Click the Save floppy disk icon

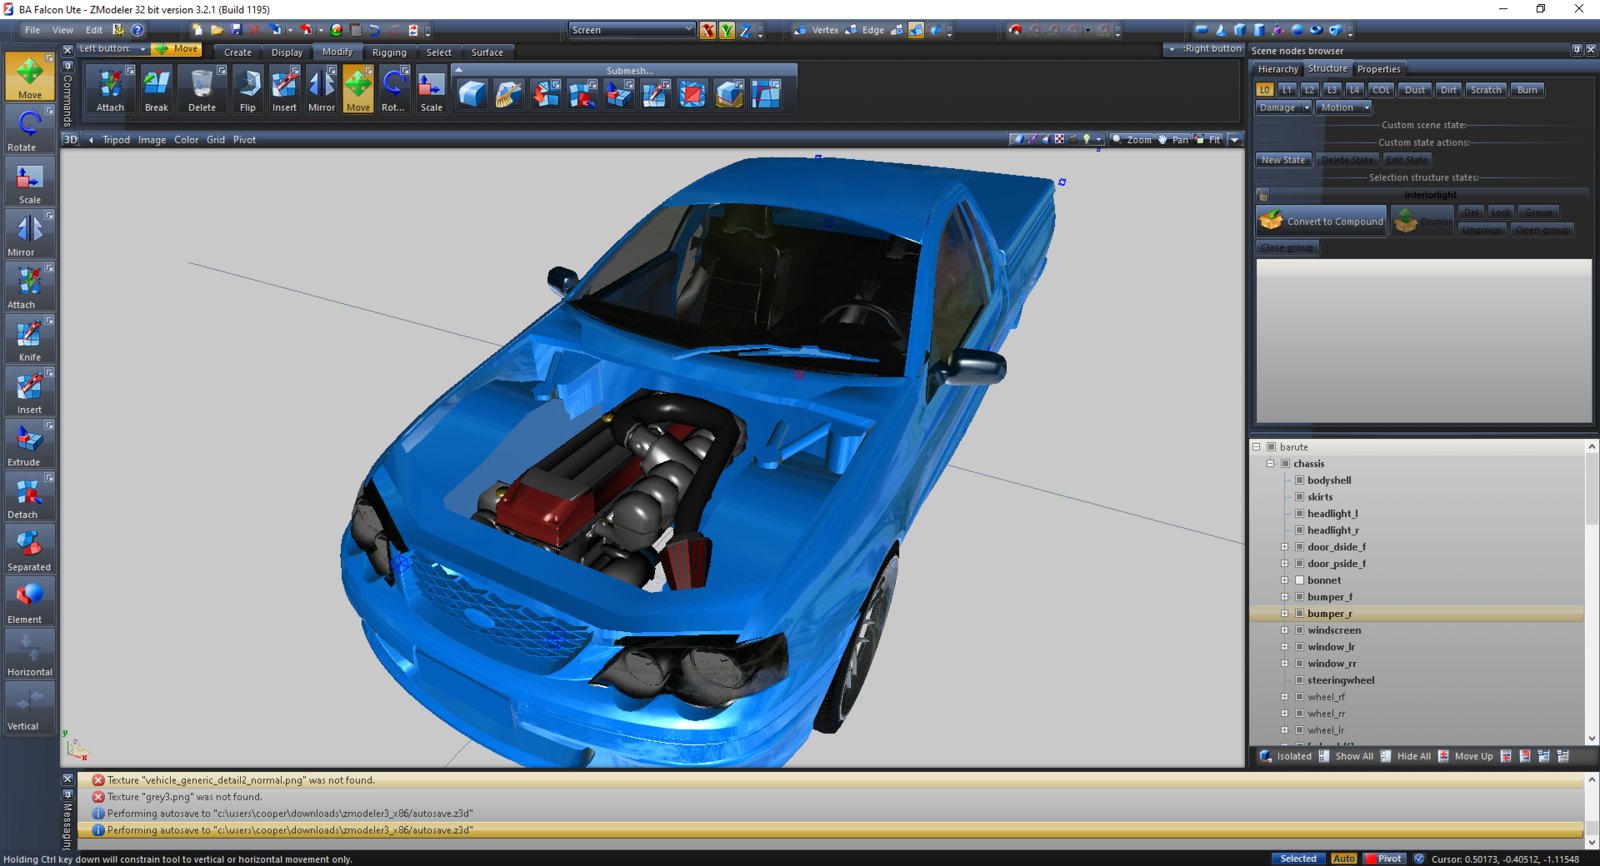pos(236,30)
